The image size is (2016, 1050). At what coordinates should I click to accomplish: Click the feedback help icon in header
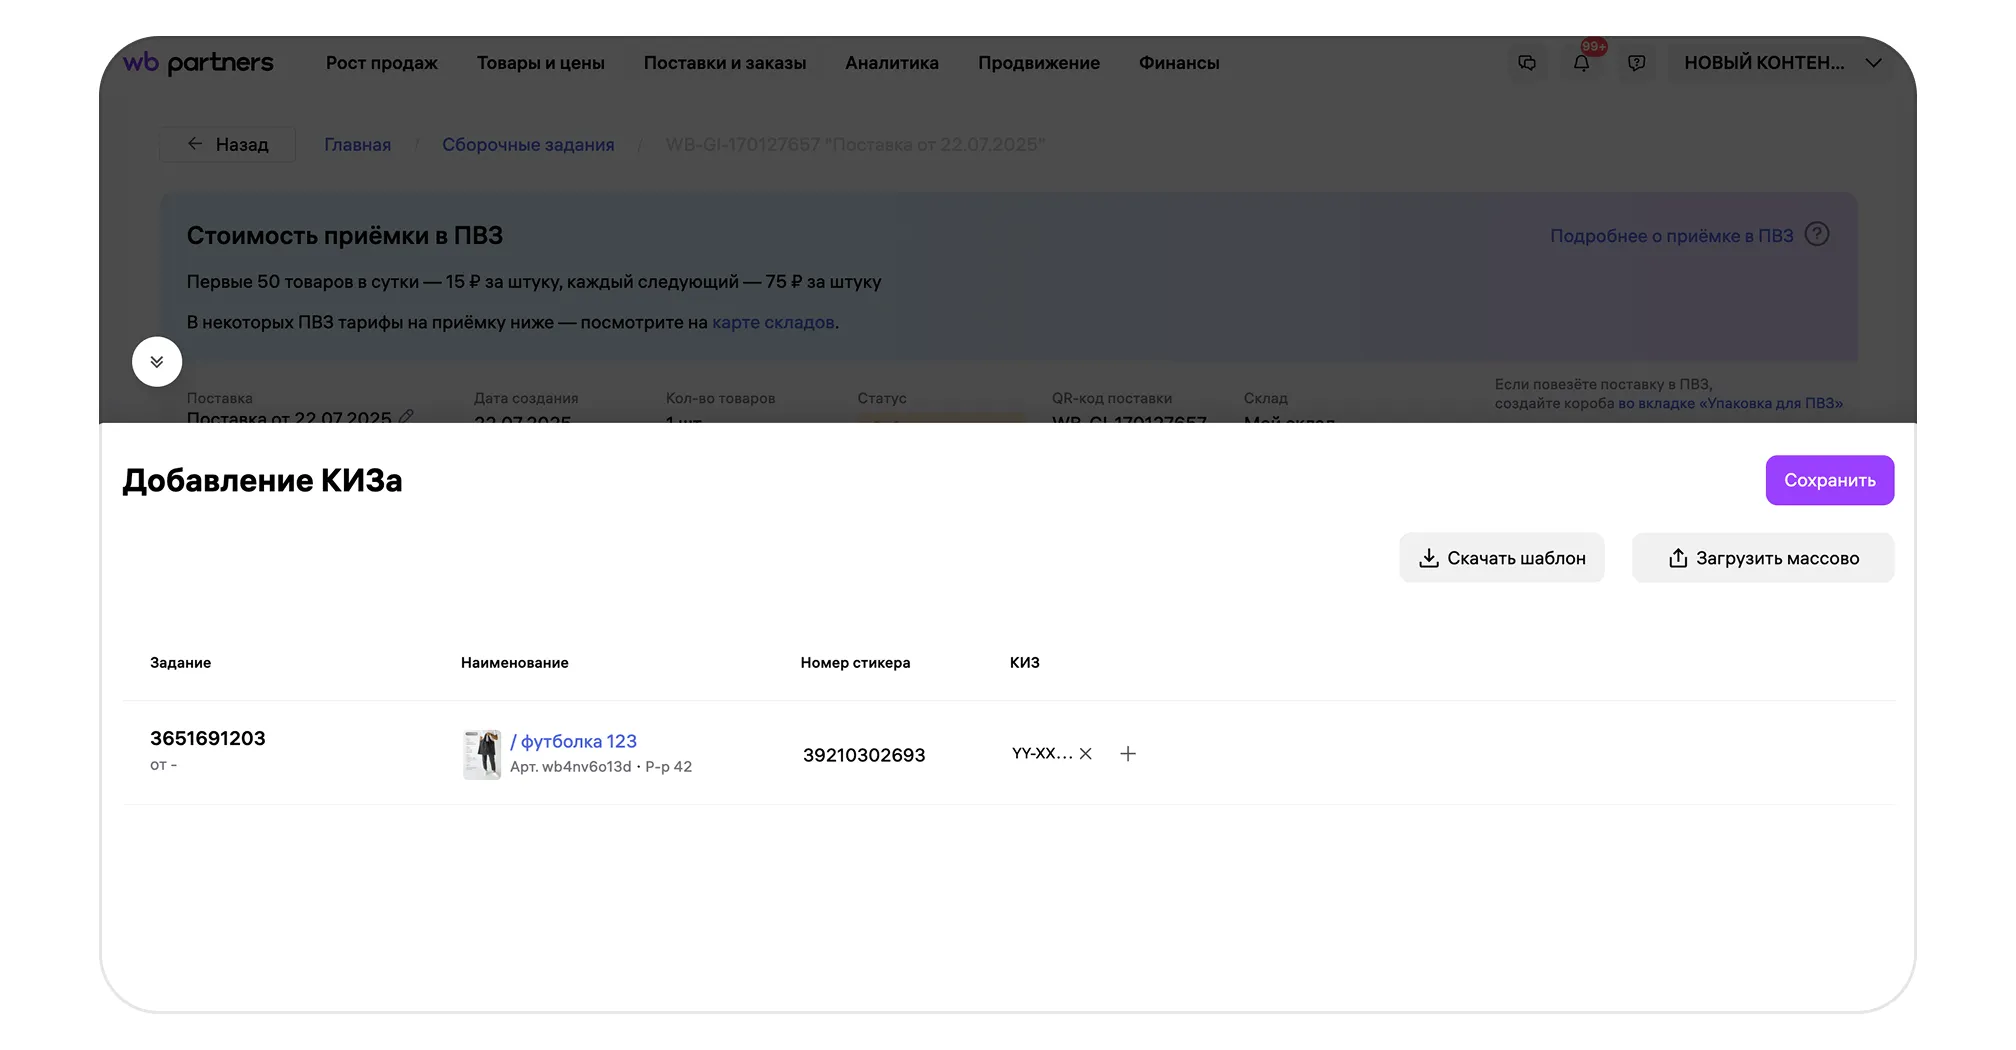1636,63
